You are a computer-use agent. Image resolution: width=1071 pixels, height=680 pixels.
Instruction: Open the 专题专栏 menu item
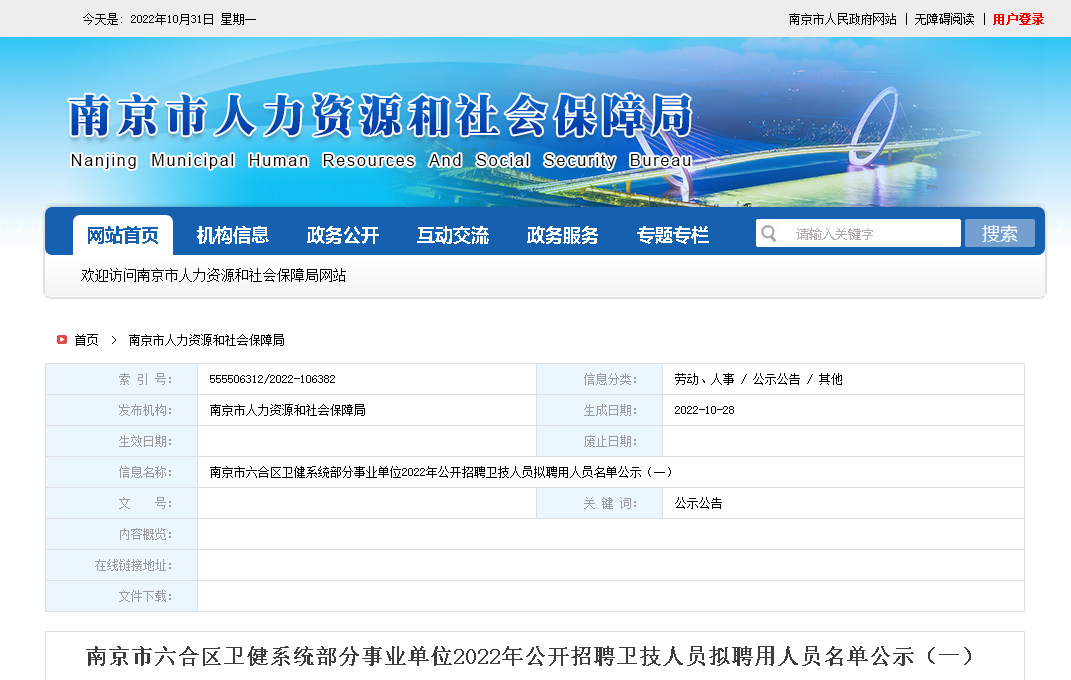coord(673,235)
